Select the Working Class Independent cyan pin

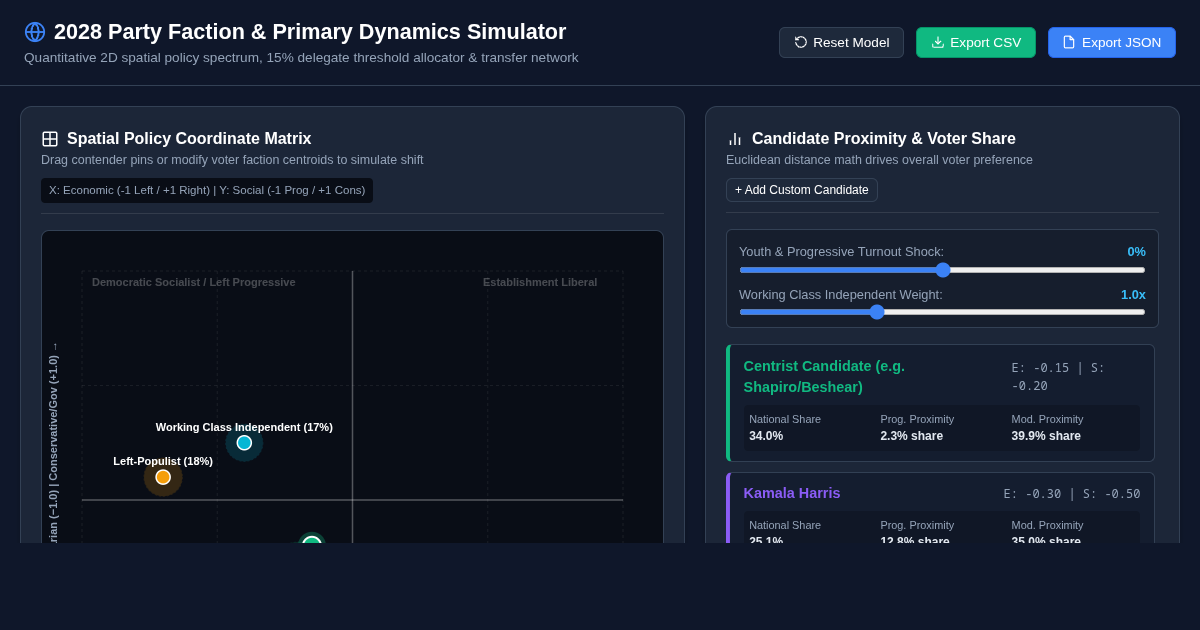pyautogui.click(x=244, y=443)
